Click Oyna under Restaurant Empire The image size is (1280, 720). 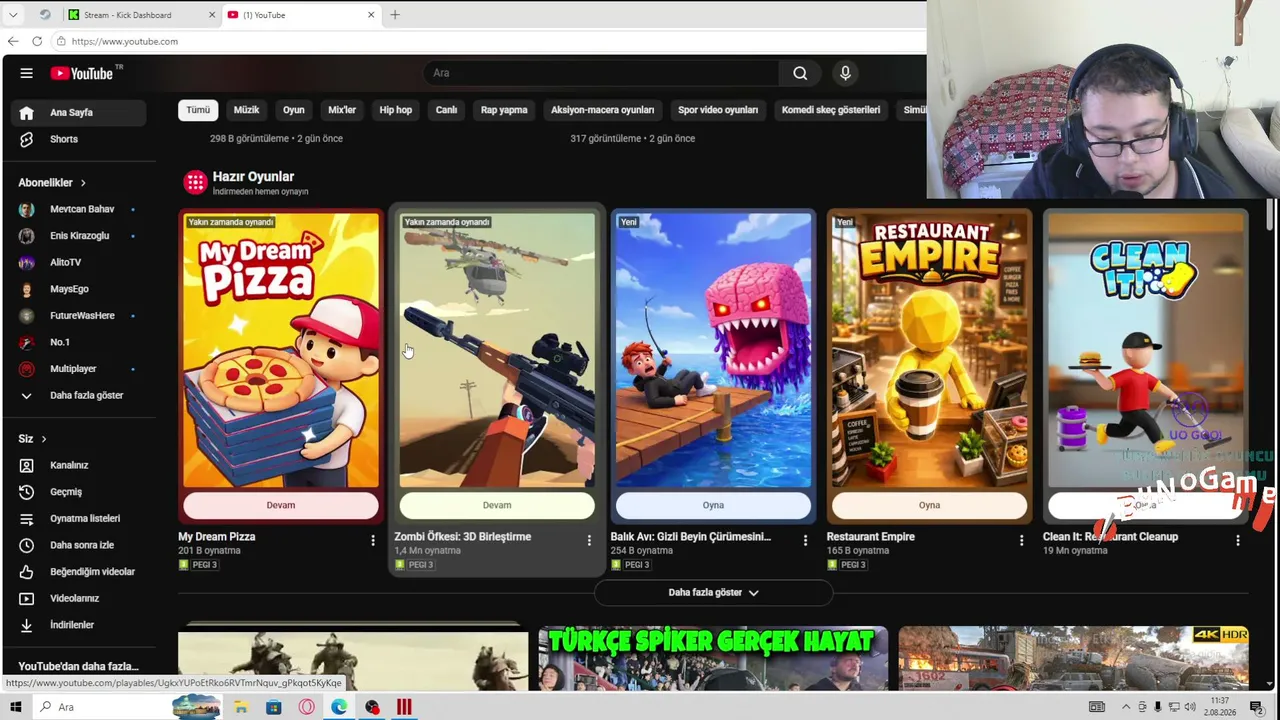pos(929,505)
